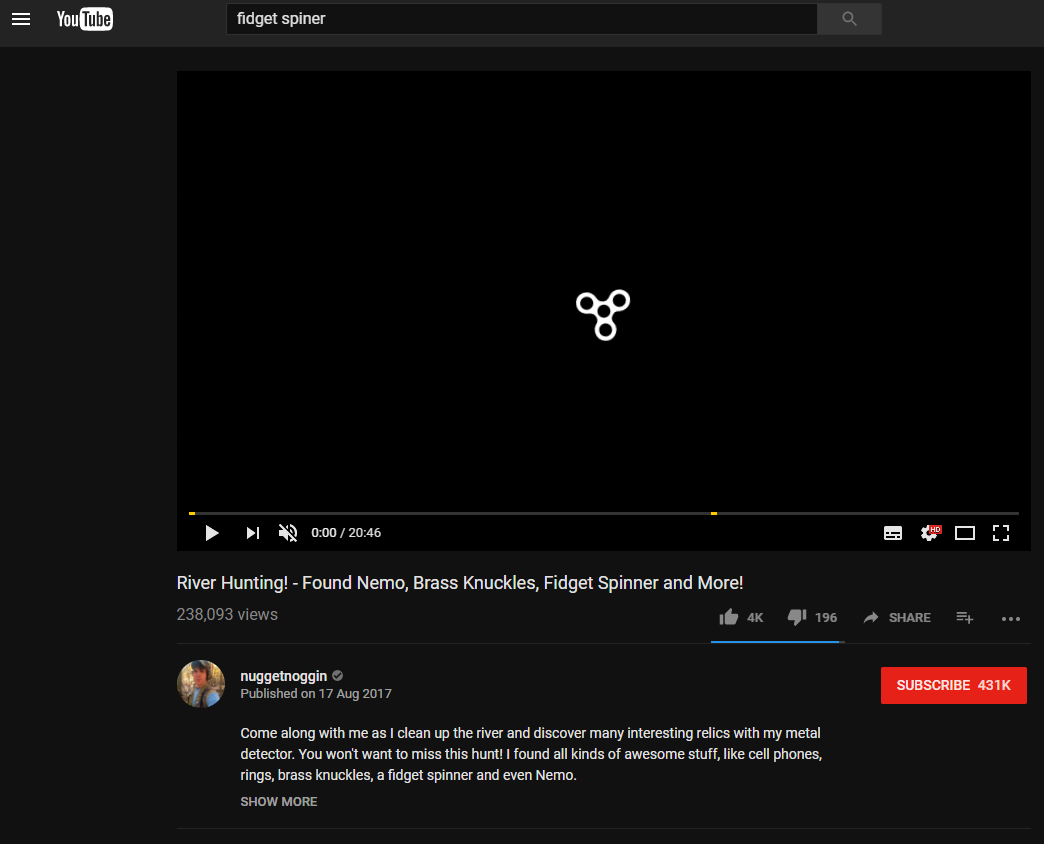Viewport: 1044px width, 844px height.
Task: Play the river hunting video
Action: point(212,532)
